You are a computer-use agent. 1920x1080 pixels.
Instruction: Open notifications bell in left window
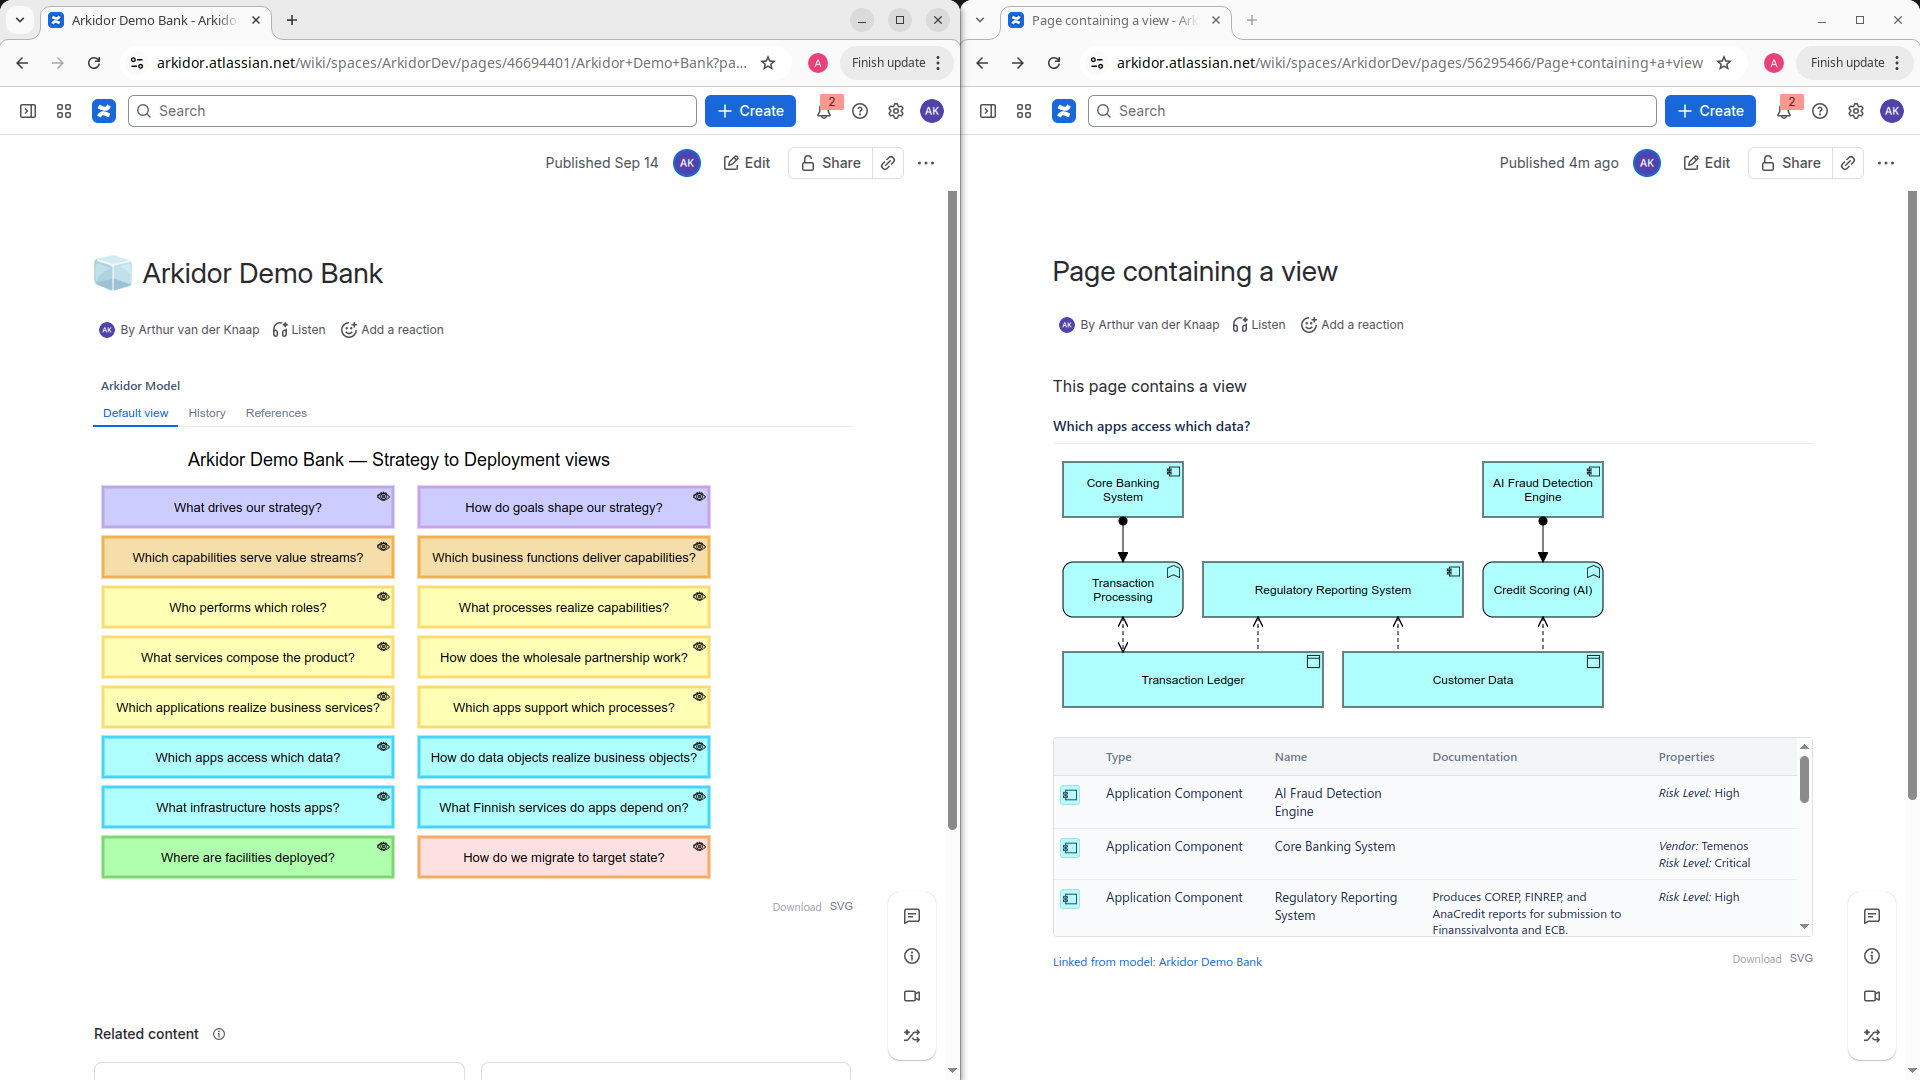tap(824, 111)
